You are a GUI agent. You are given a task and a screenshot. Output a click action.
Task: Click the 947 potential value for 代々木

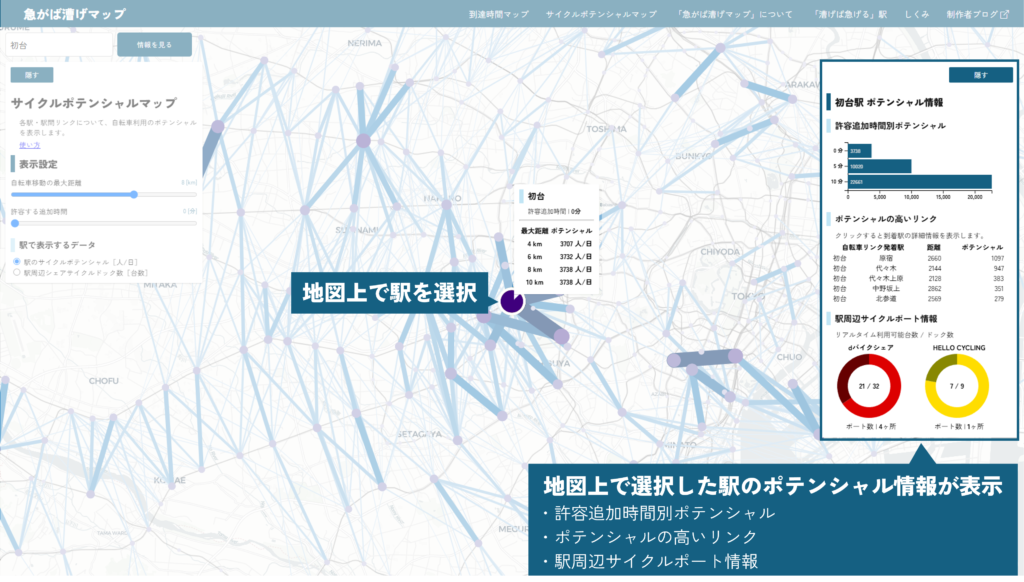click(999, 268)
